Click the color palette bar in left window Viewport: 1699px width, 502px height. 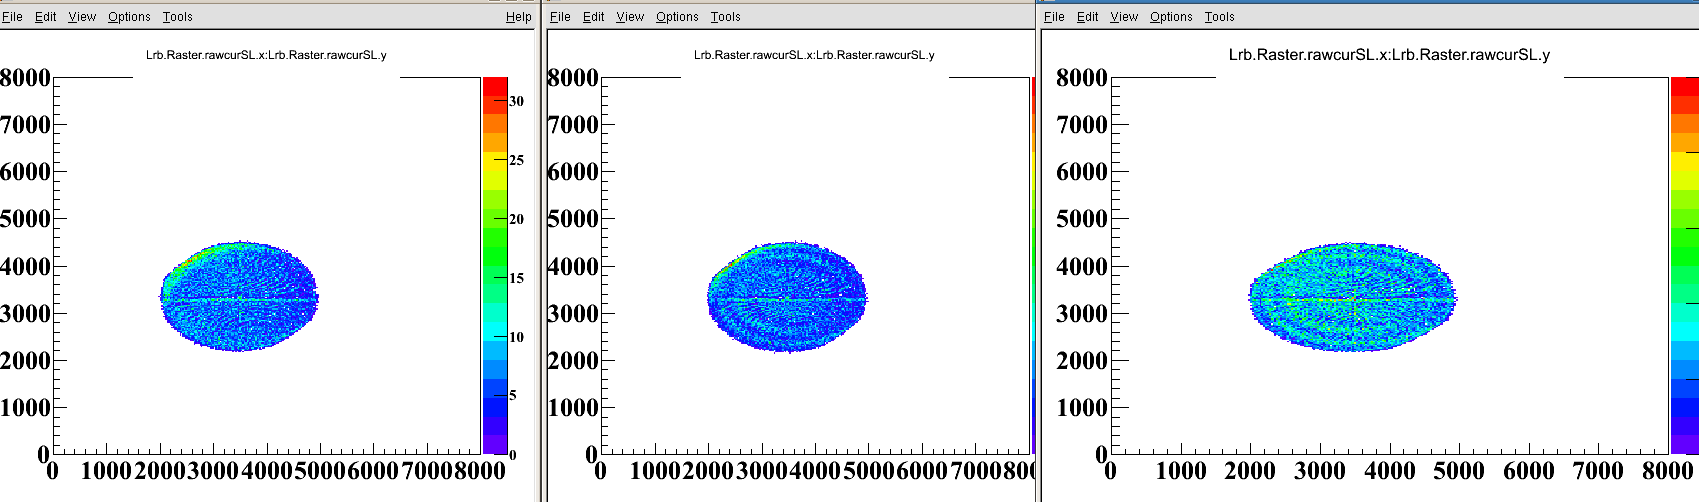[x=495, y=265]
